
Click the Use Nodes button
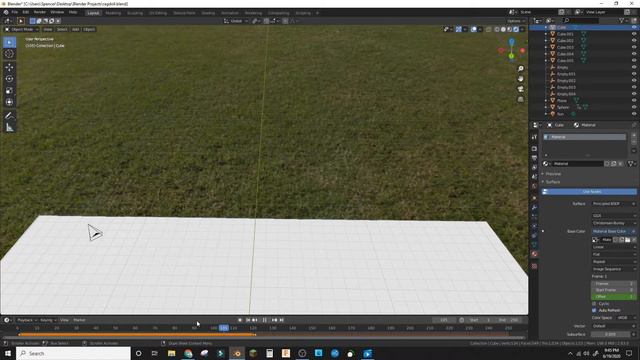pyautogui.click(x=589, y=191)
